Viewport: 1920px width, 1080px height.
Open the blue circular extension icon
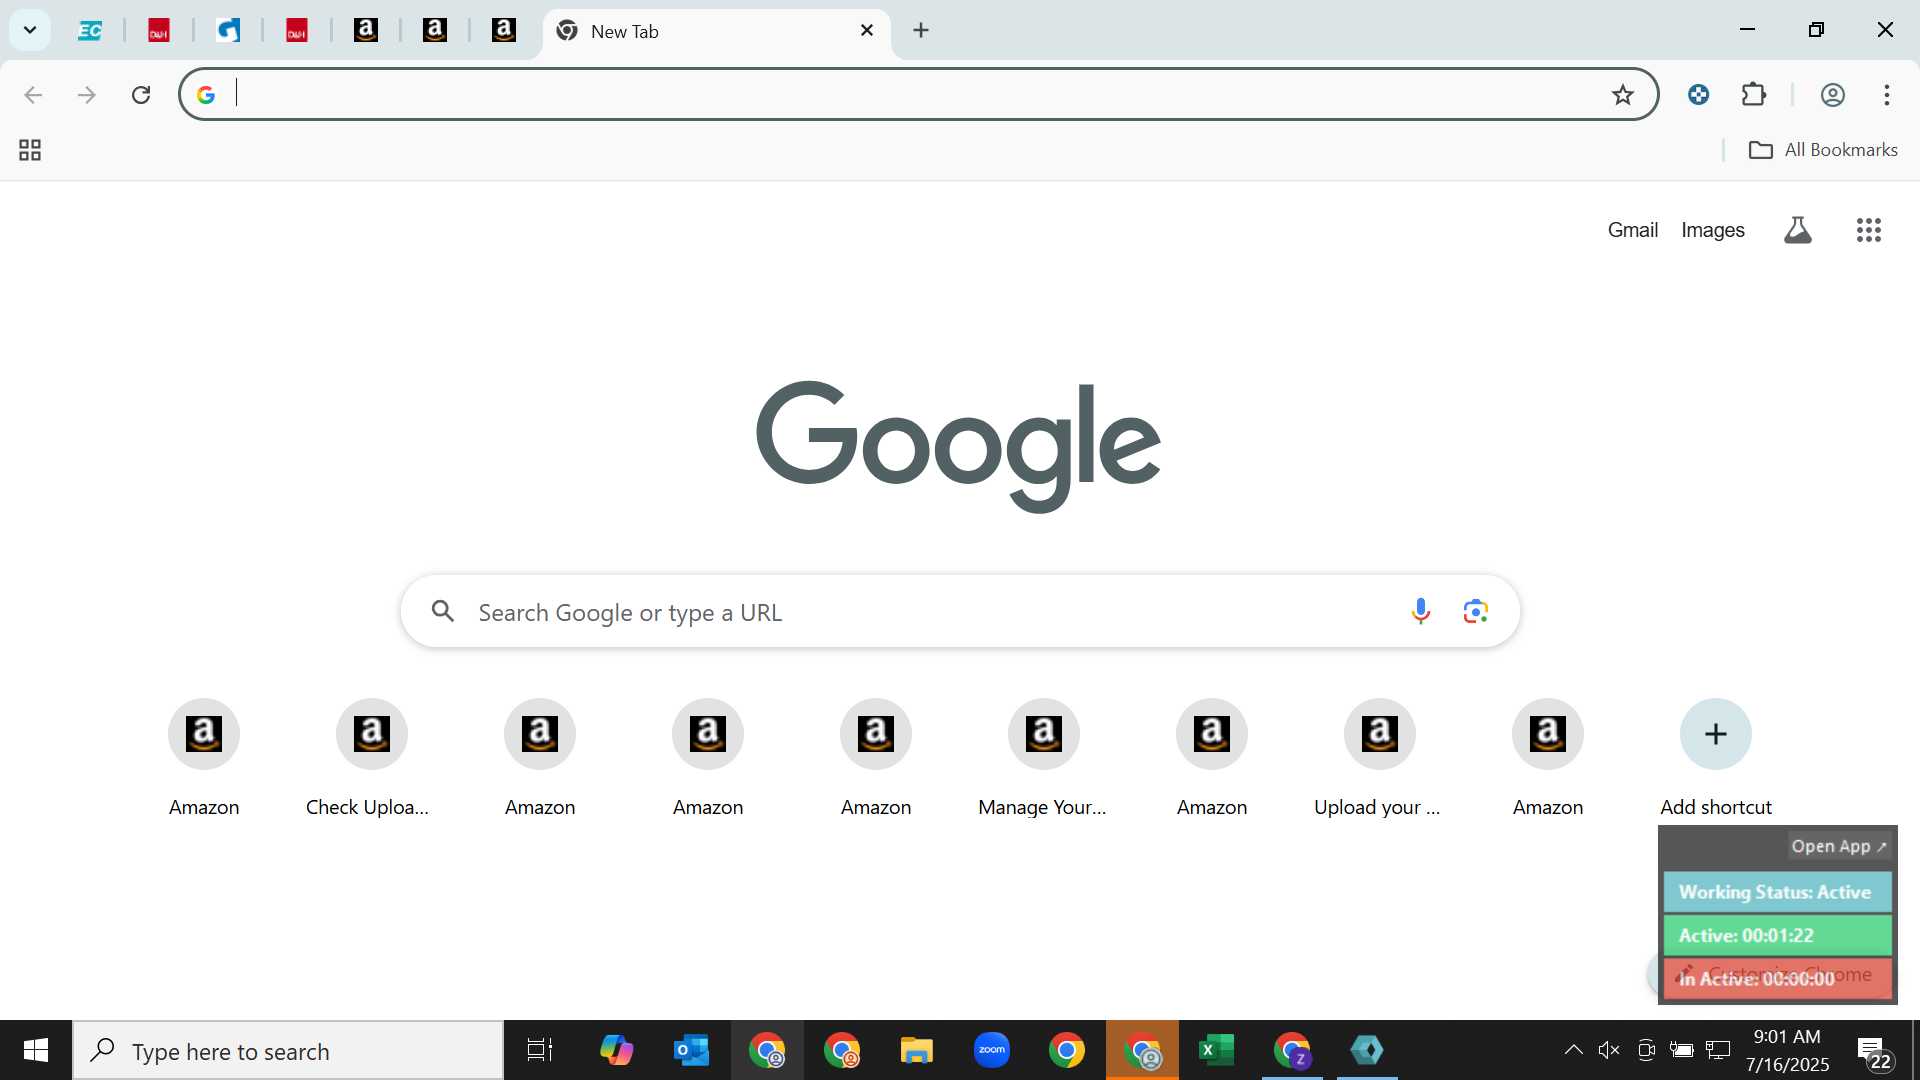coord(1698,95)
